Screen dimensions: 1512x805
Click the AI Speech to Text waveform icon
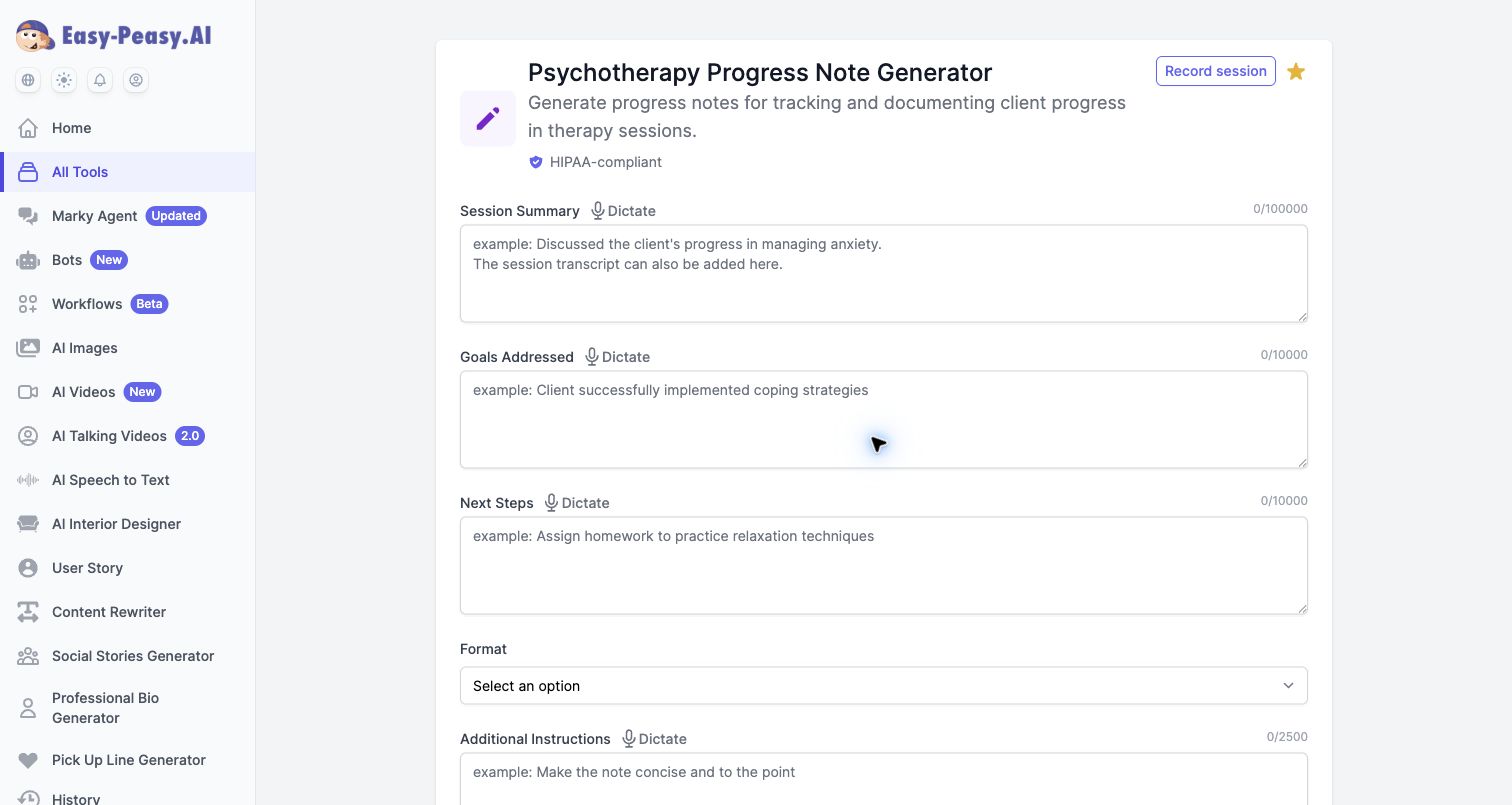click(x=28, y=480)
